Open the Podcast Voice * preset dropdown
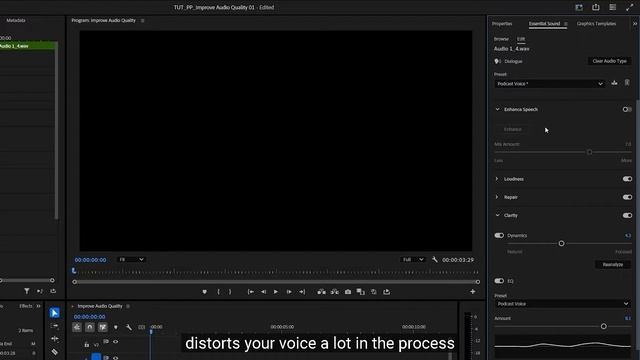This screenshot has height=360, width=640. pos(549,84)
